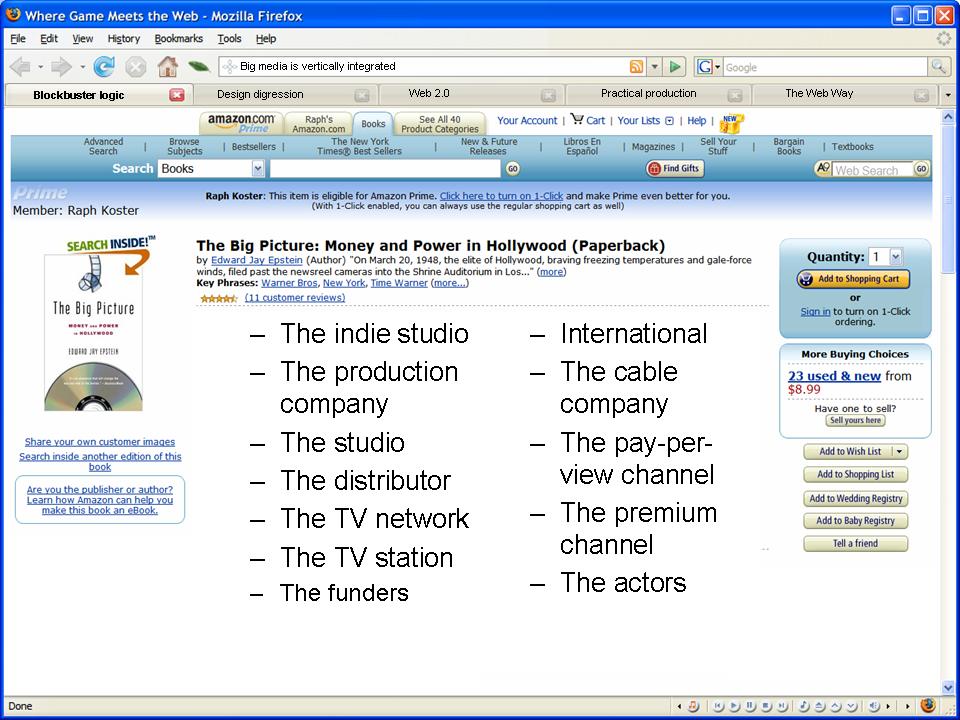Screen dimensions: 960x720
Task: Open the File menu
Action: point(18,39)
